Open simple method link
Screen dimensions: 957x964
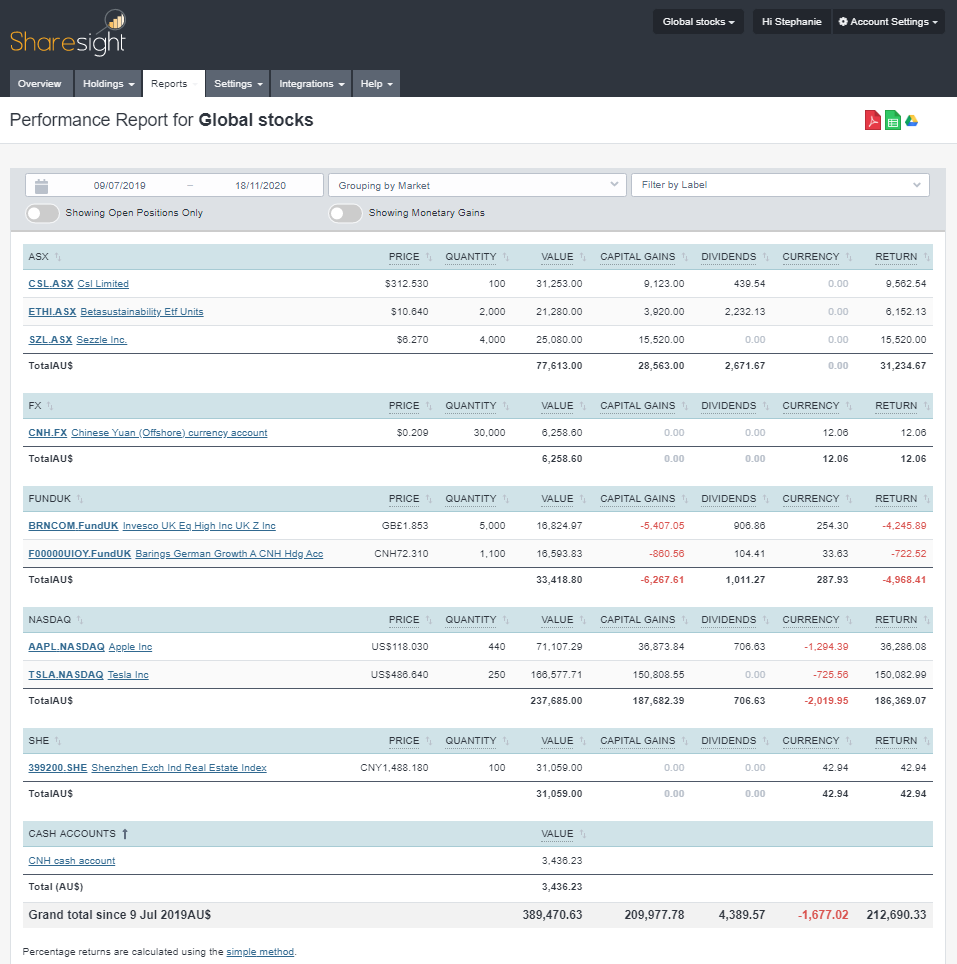[x=260, y=952]
